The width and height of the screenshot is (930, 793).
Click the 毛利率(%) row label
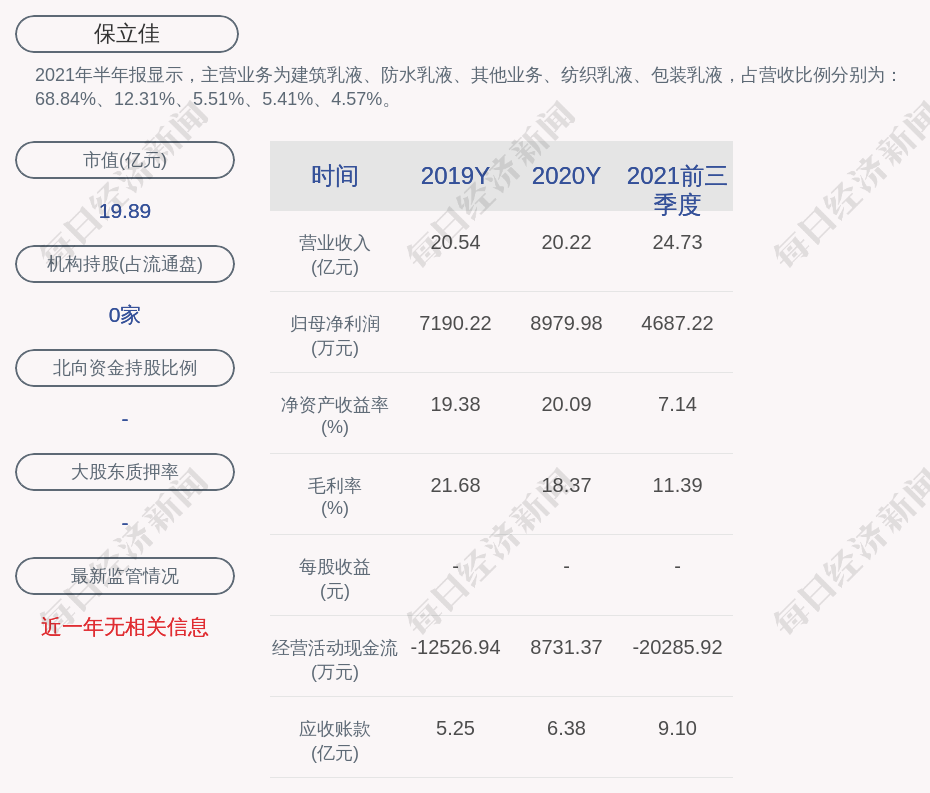pyautogui.click(x=335, y=497)
